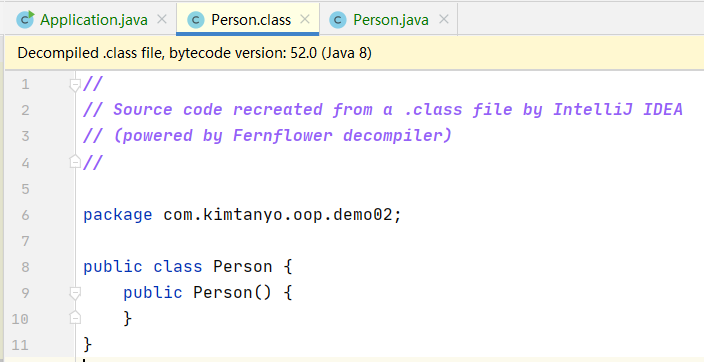Click the decompiled class file banner text
The height and width of the screenshot is (362, 704).
click(194, 53)
